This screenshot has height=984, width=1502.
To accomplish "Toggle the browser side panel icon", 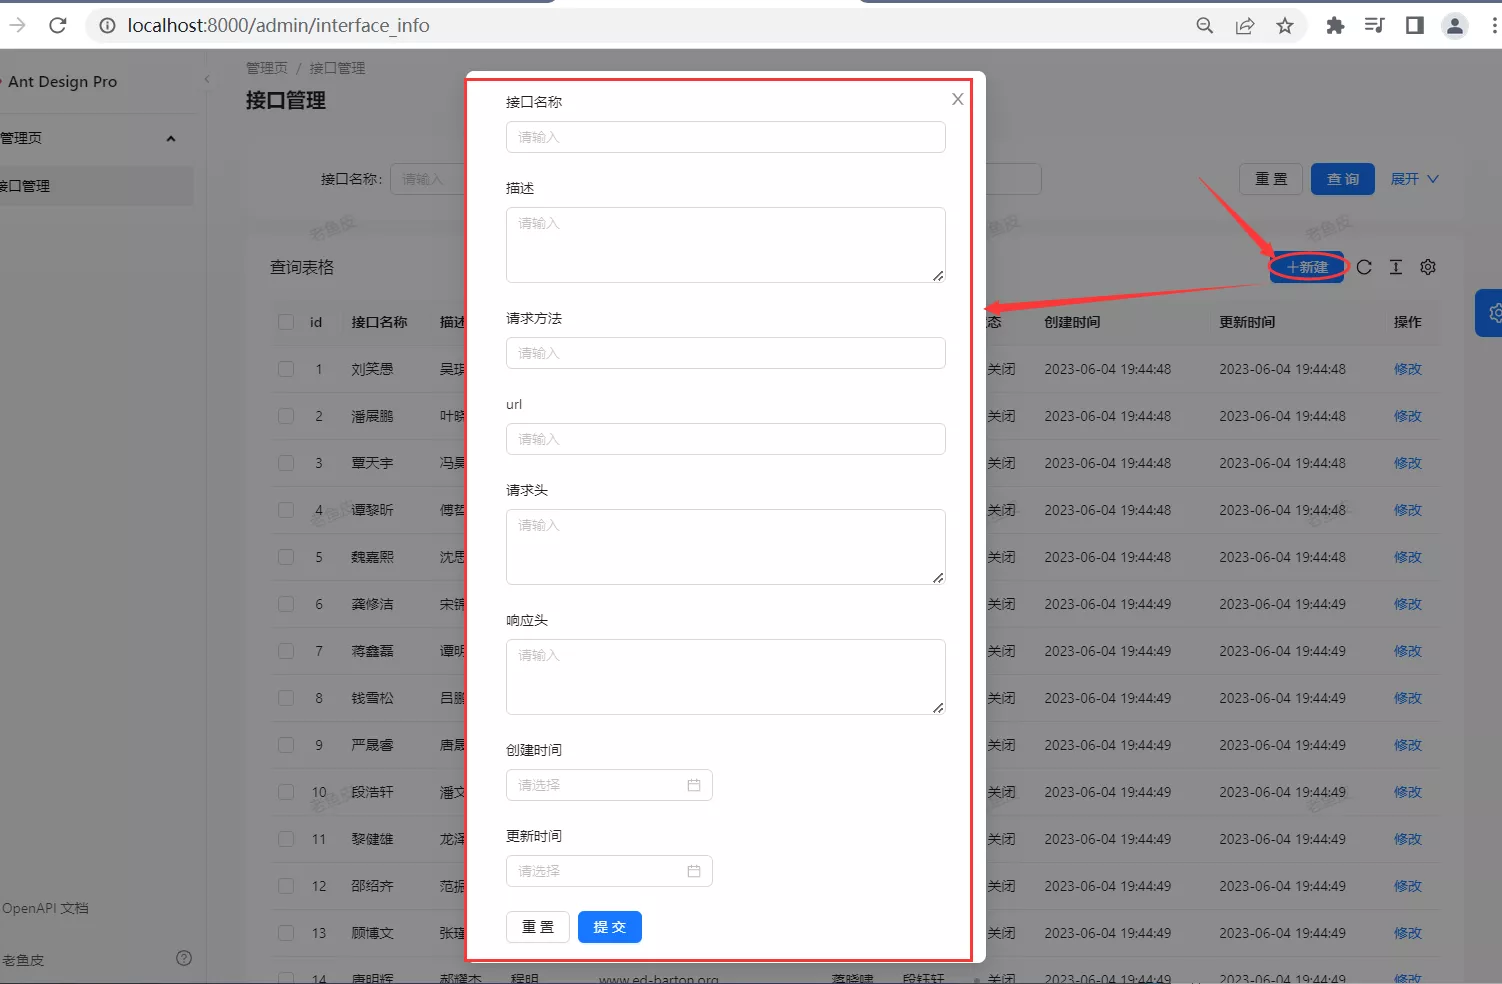I will pos(1415,26).
